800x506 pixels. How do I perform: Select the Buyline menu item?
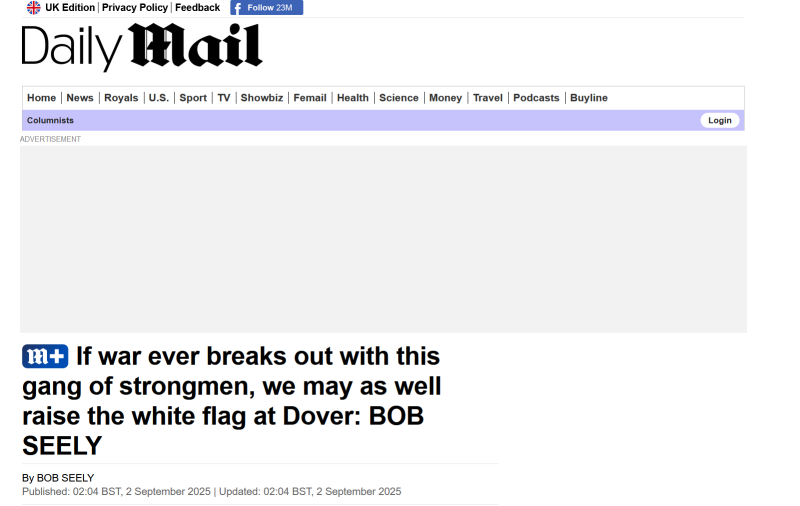(589, 98)
